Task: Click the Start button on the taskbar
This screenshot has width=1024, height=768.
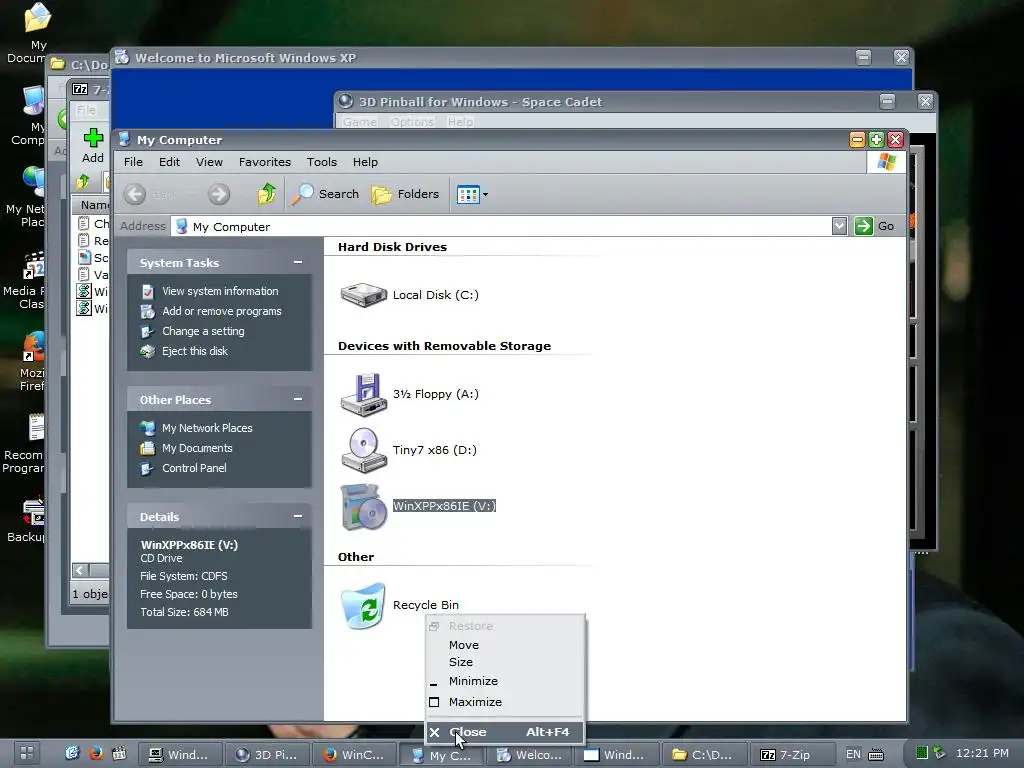Action: click(27, 753)
